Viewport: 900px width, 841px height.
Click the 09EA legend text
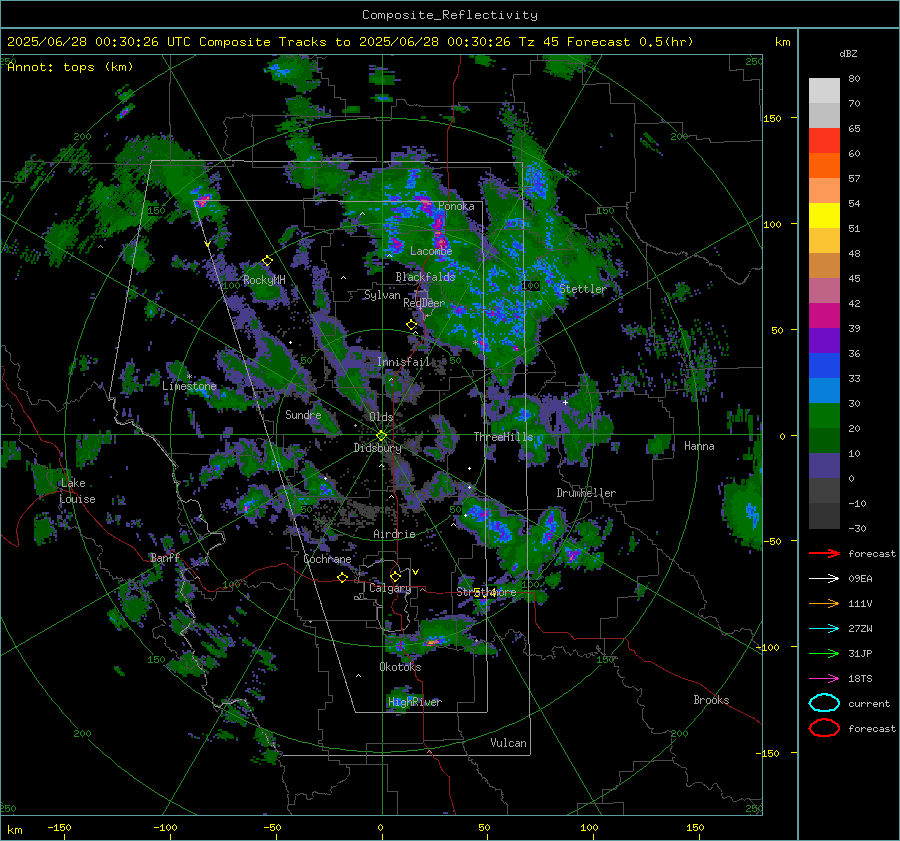[860, 579]
